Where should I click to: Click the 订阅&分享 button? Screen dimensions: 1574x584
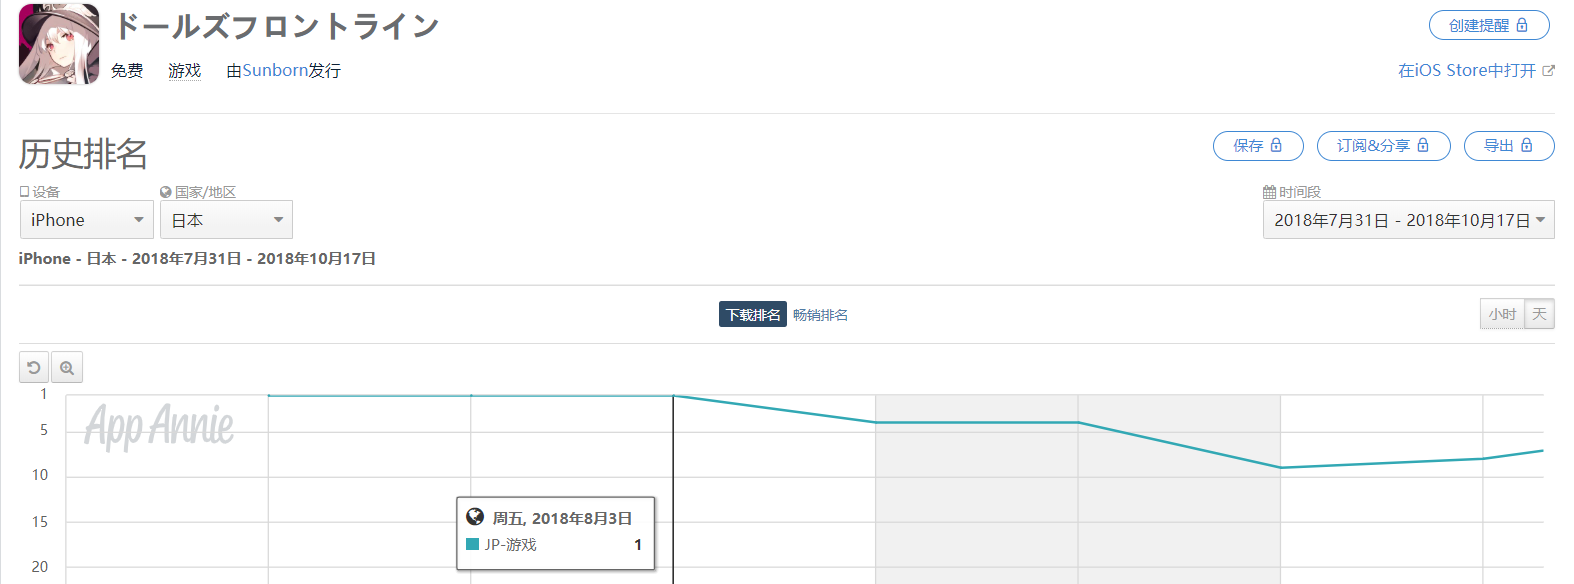tap(1383, 146)
